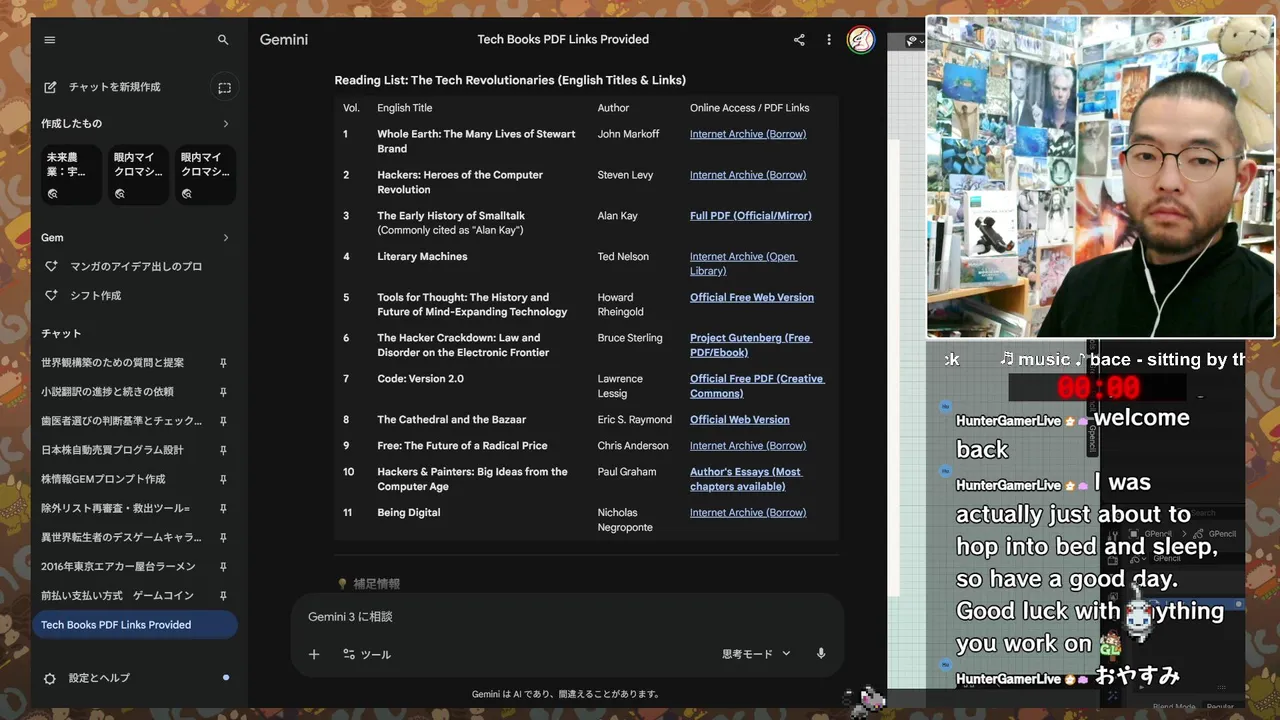Click the microphone voice input icon
Image resolution: width=1280 pixels, height=720 pixels.
point(821,654)
